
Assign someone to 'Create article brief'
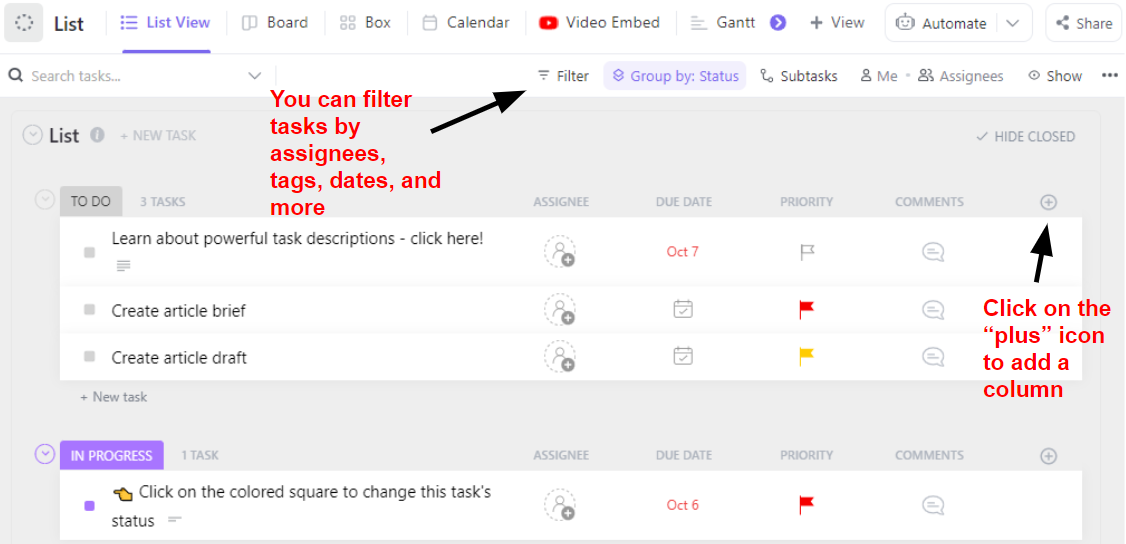pos(559,309)
